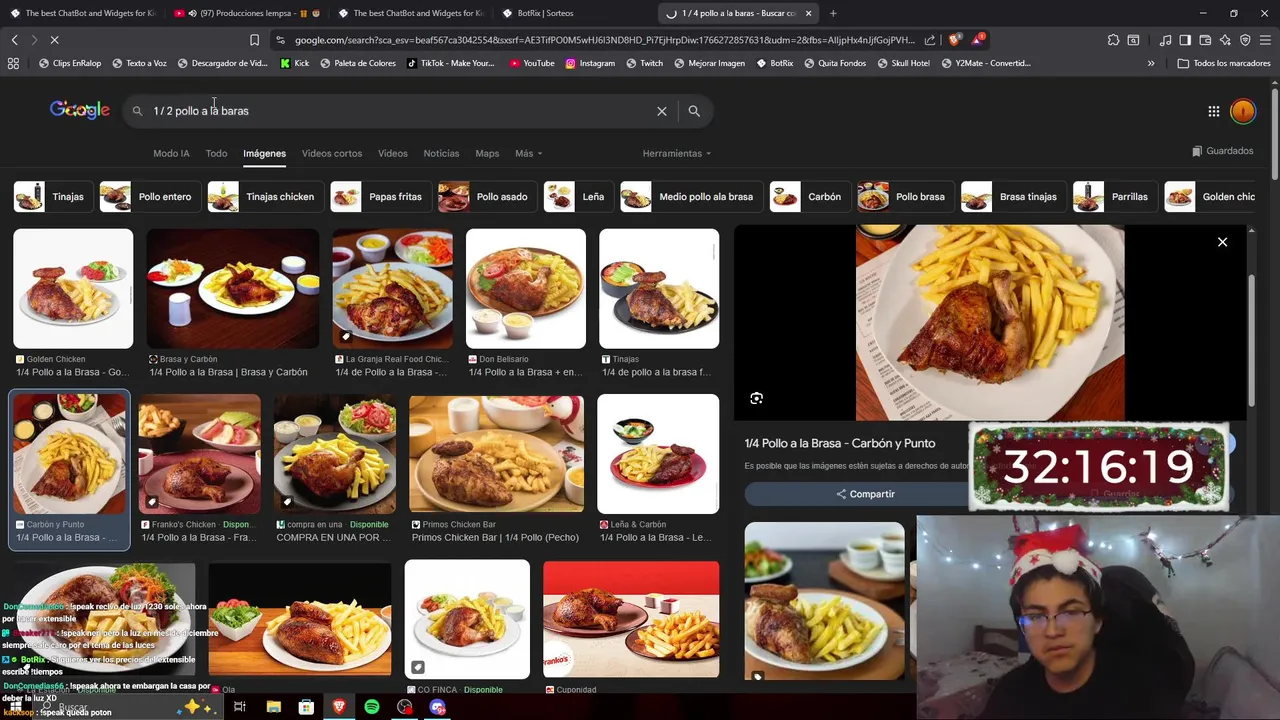Switch to the Modo IA tab

[x=171, y=153]
